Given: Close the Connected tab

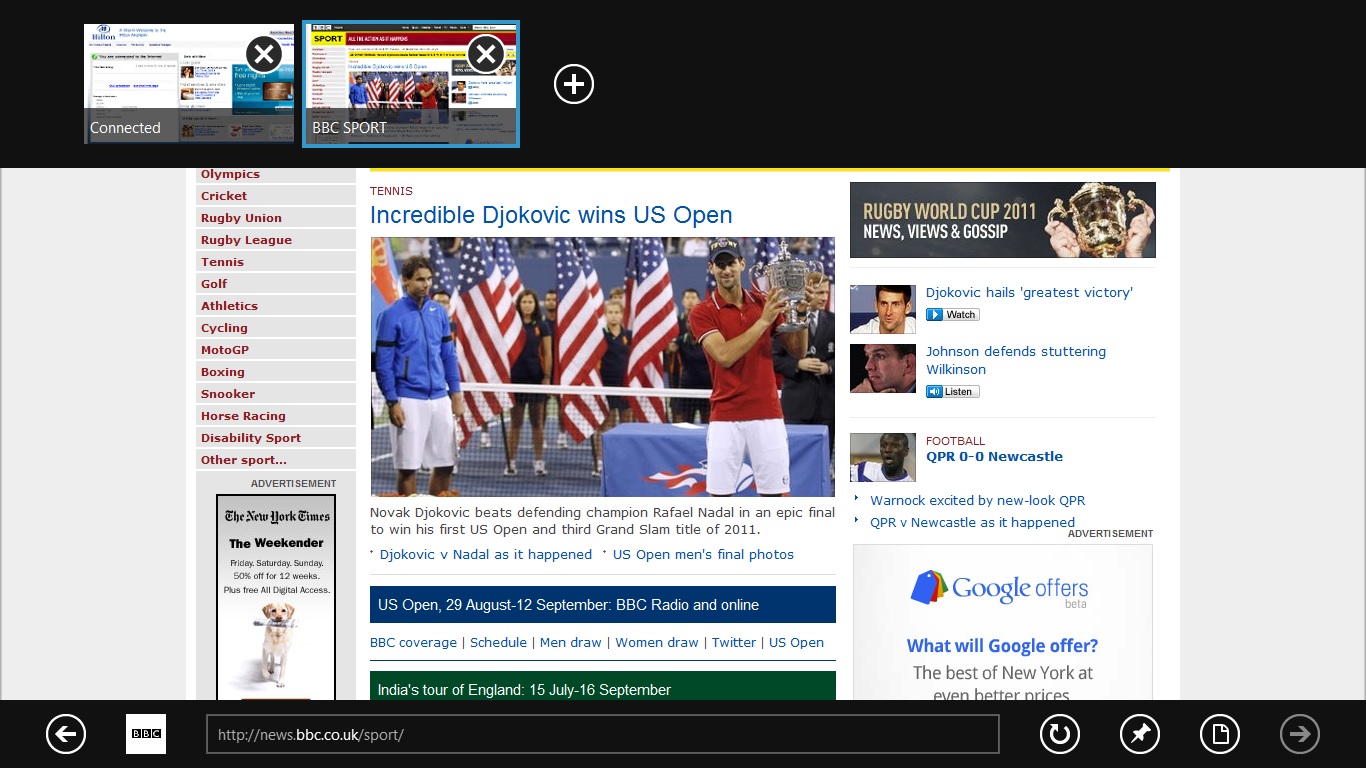Looking at the screenshot, I should coord(264,54).
